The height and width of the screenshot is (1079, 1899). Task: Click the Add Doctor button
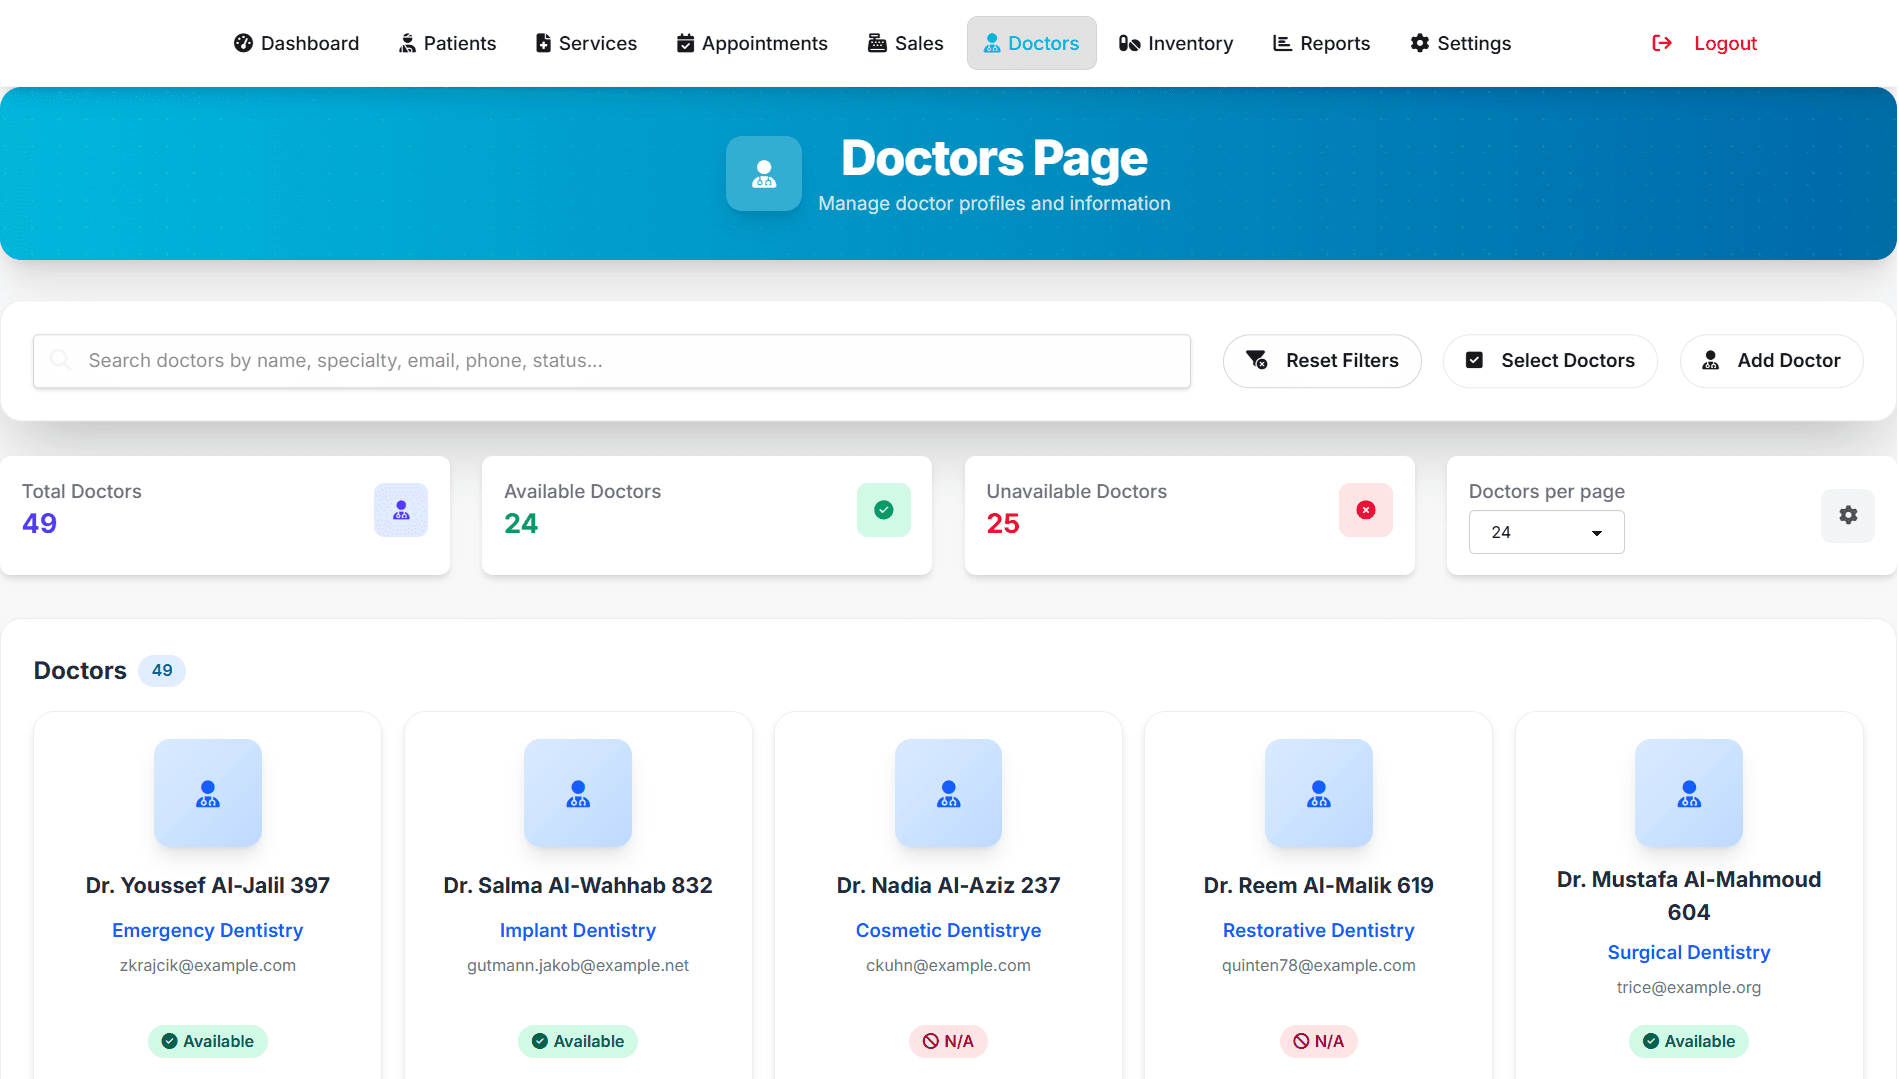coord(1772,360)
